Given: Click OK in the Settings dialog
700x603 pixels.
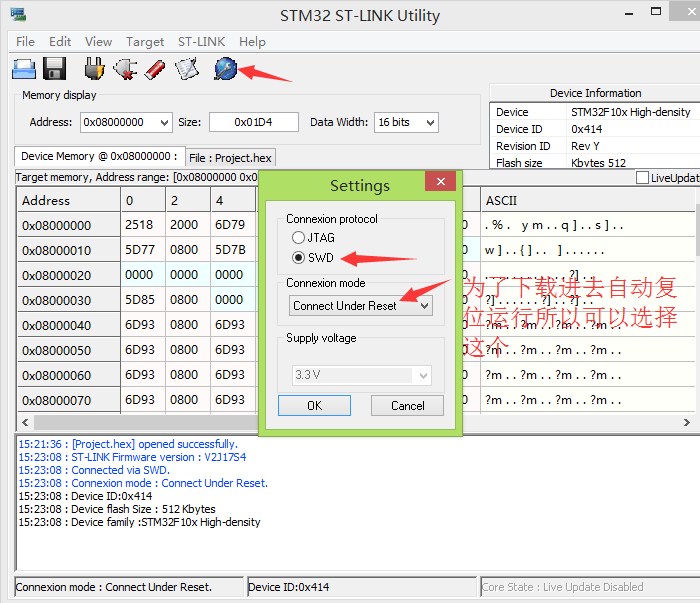Looking at the screenshot, I should tap(314, 405).
